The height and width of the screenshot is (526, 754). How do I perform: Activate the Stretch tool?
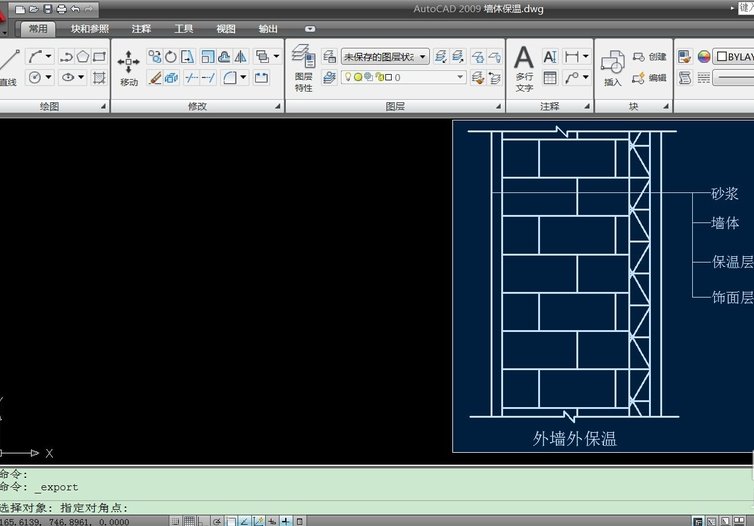tap(188, 57)
